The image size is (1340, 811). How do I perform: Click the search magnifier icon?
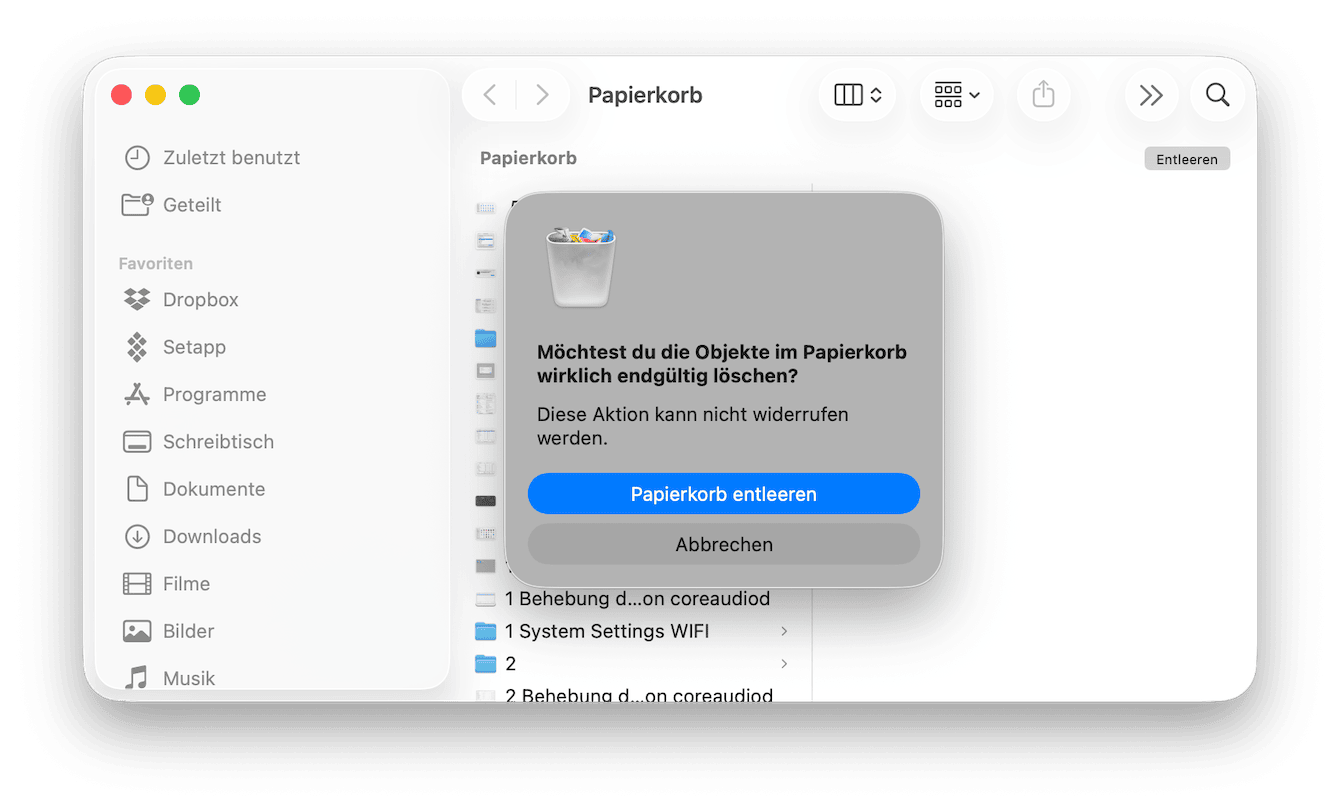[x=1217, y=95]
